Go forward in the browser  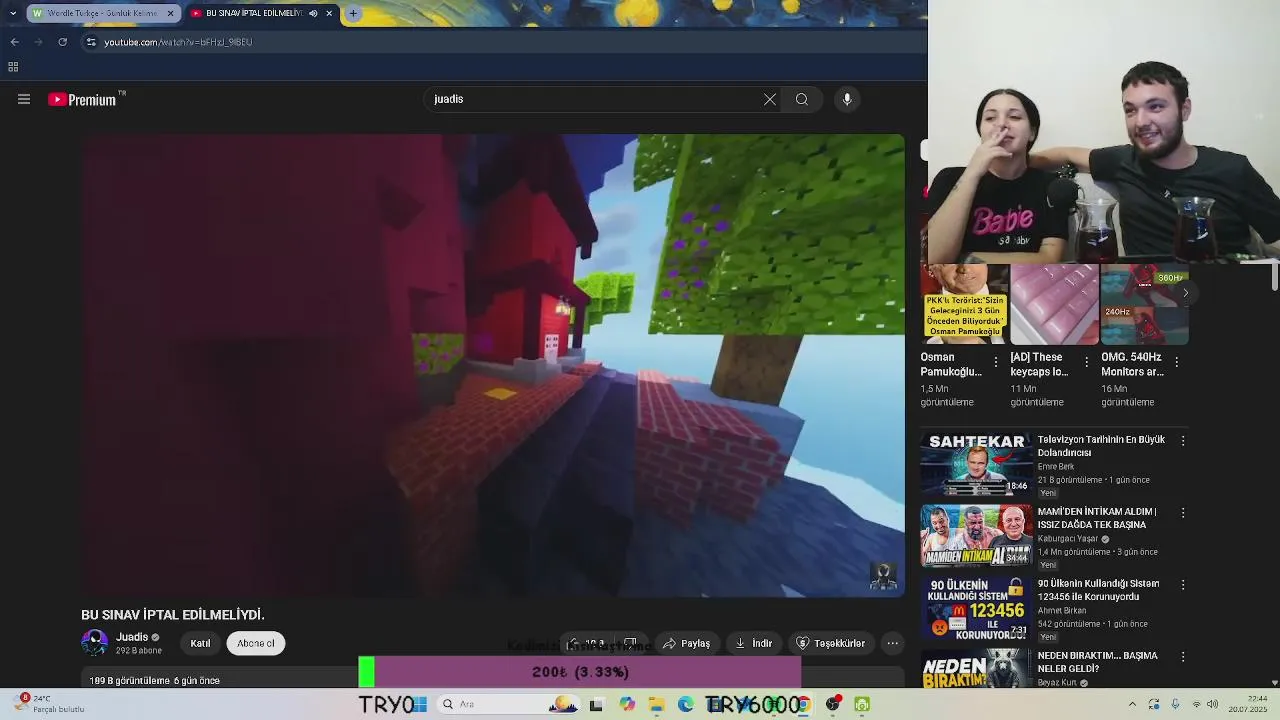(x=38, y=42)
